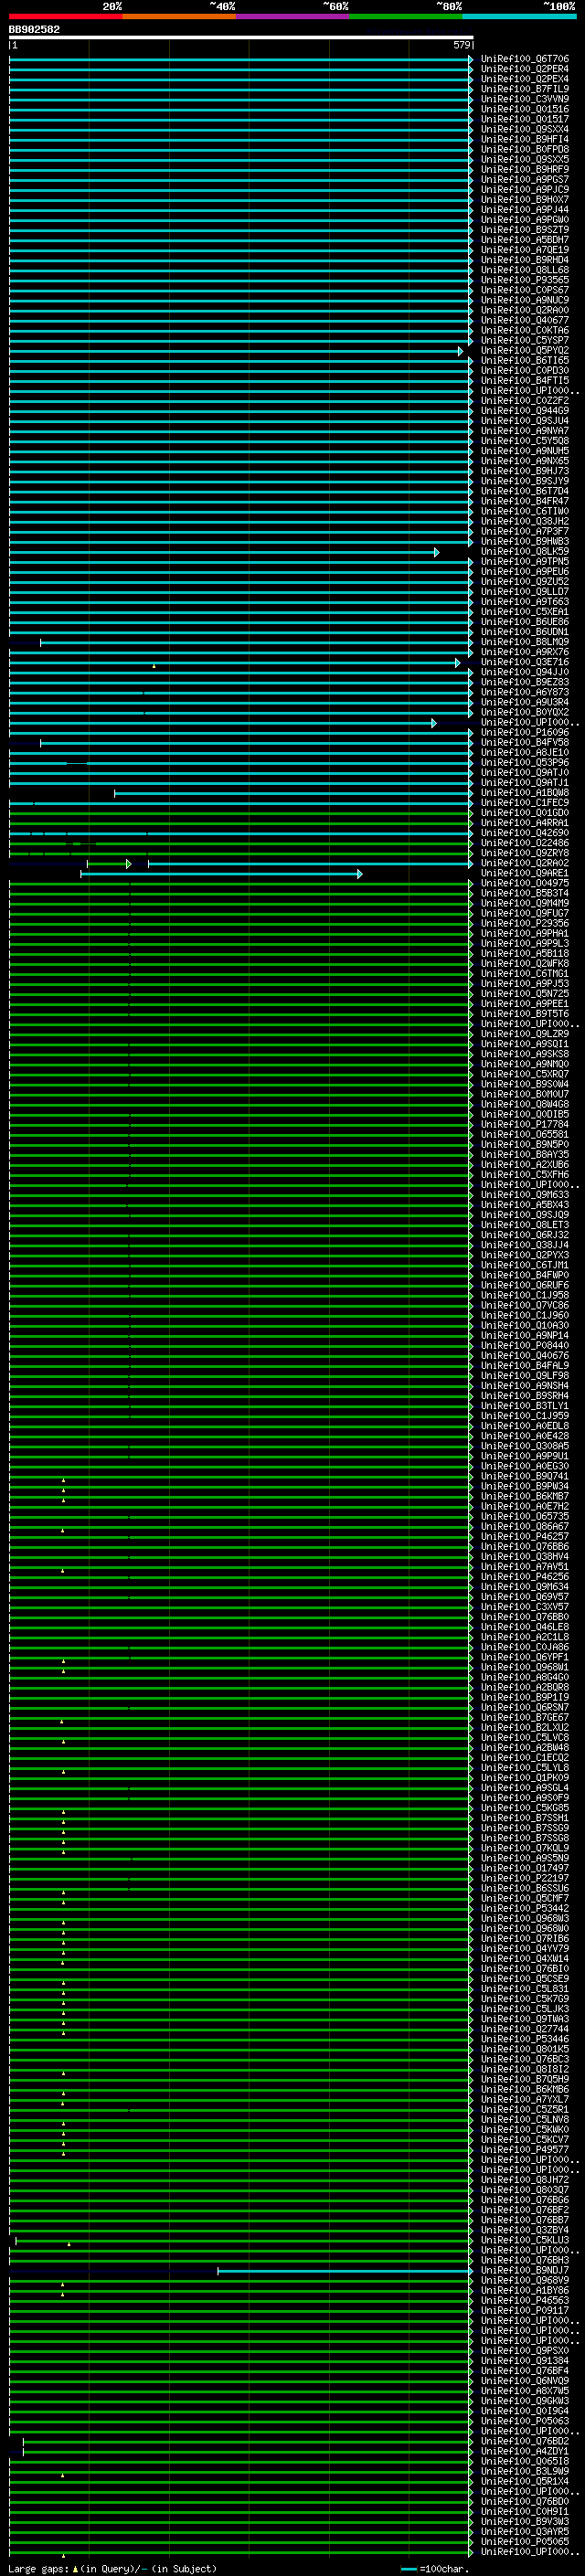Select label UniRef100_P29356
Viewport: 585px width, 2576px height.
(x=525, y=924)
